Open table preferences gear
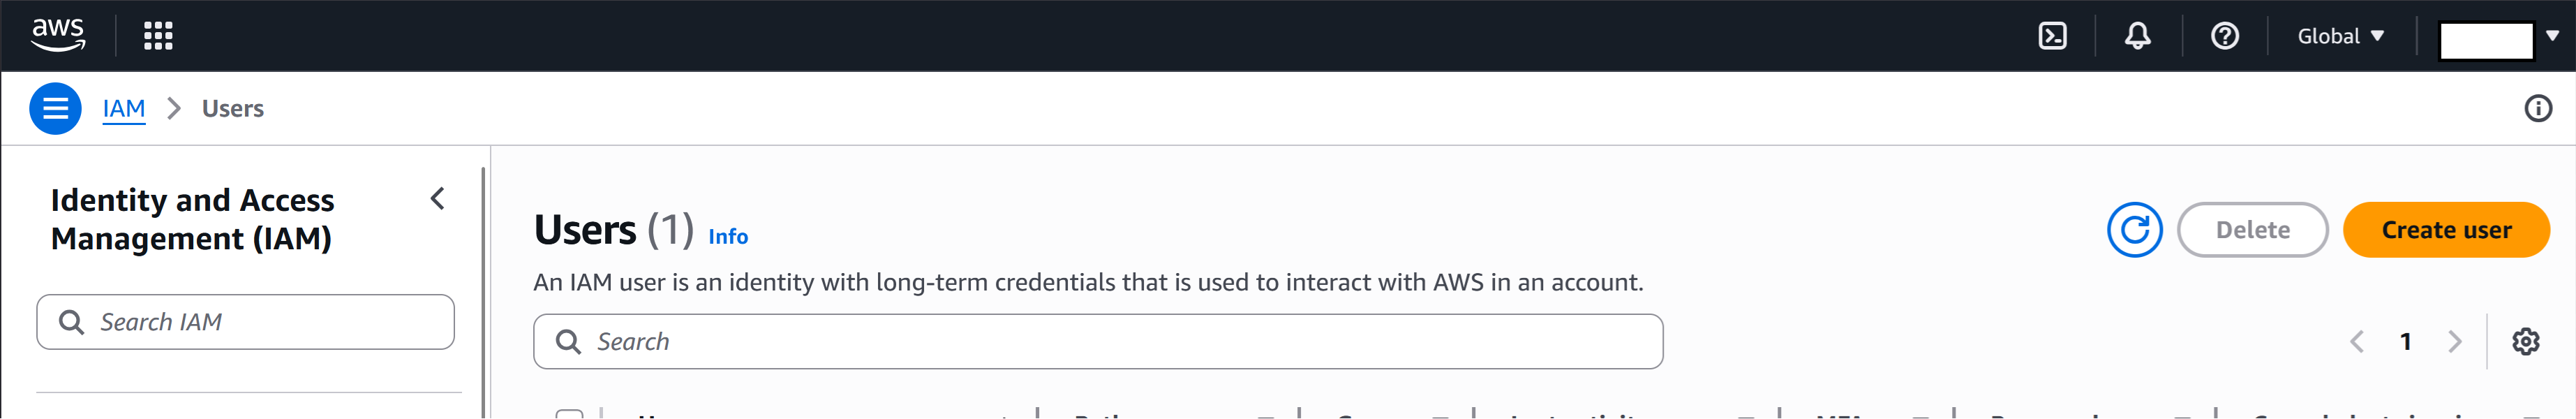The height and width of the screenshot is (419, 2576). pos(2525,342)
